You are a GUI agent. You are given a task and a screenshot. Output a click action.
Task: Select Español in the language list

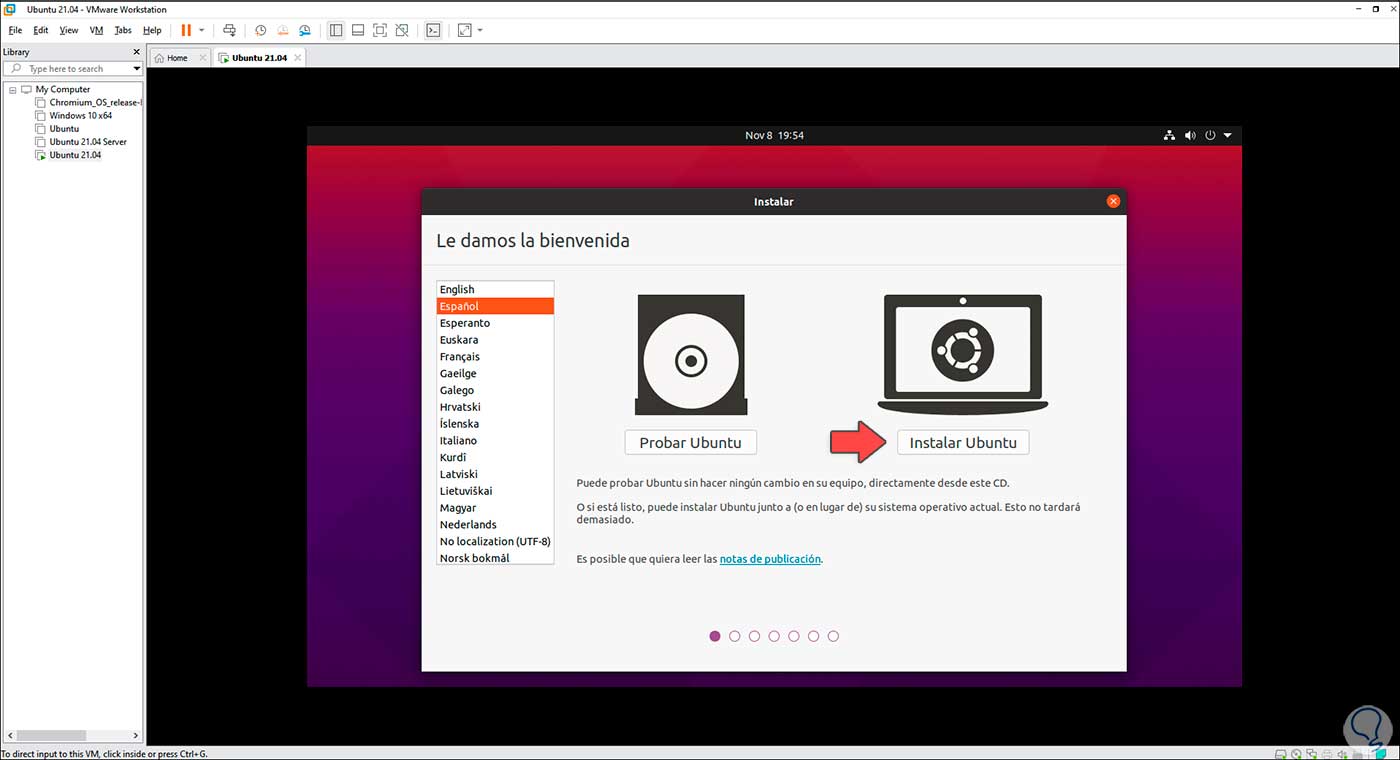pyautogui.click(x=495, y=306)
